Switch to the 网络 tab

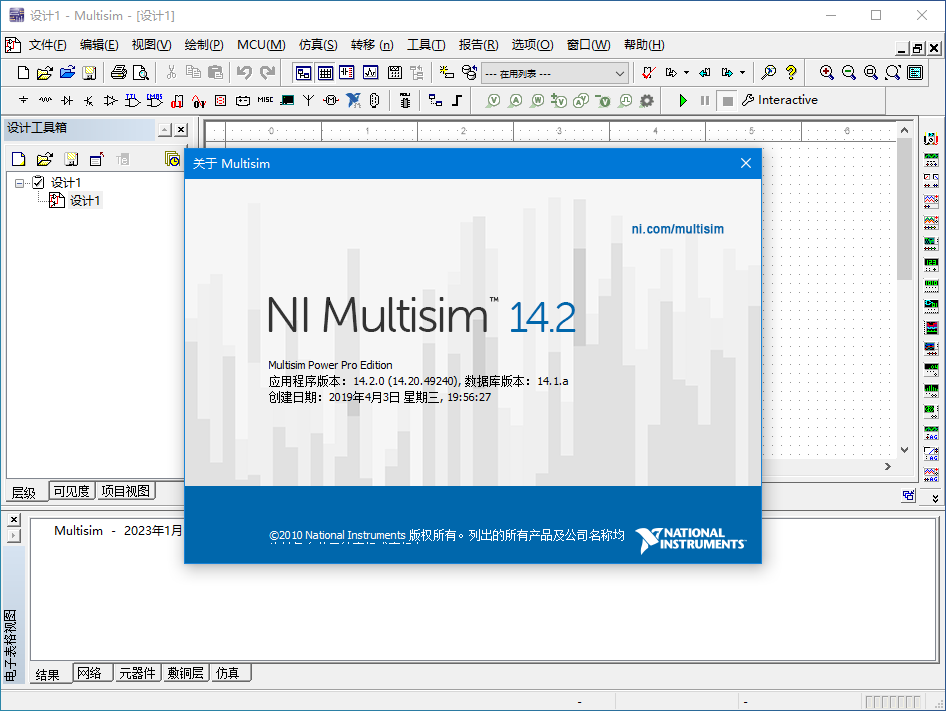click(x=90, y=673)
